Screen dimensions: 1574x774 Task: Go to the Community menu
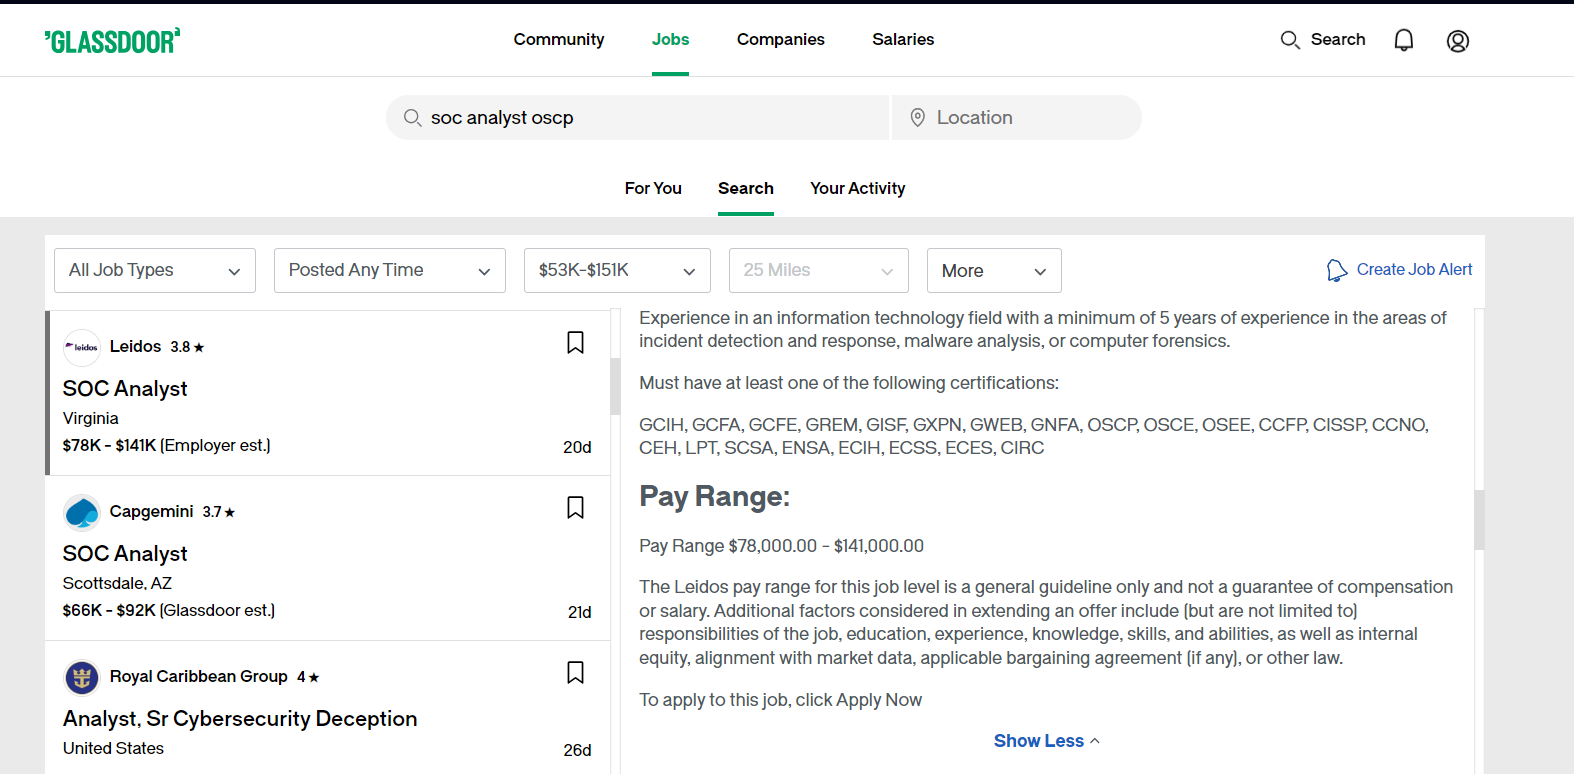559,39
